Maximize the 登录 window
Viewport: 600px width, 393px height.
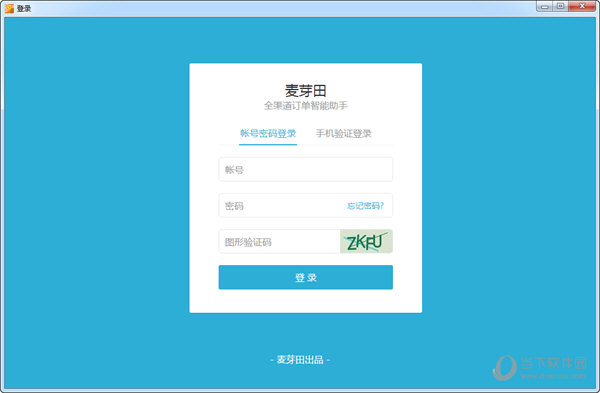tap(560, 6)
